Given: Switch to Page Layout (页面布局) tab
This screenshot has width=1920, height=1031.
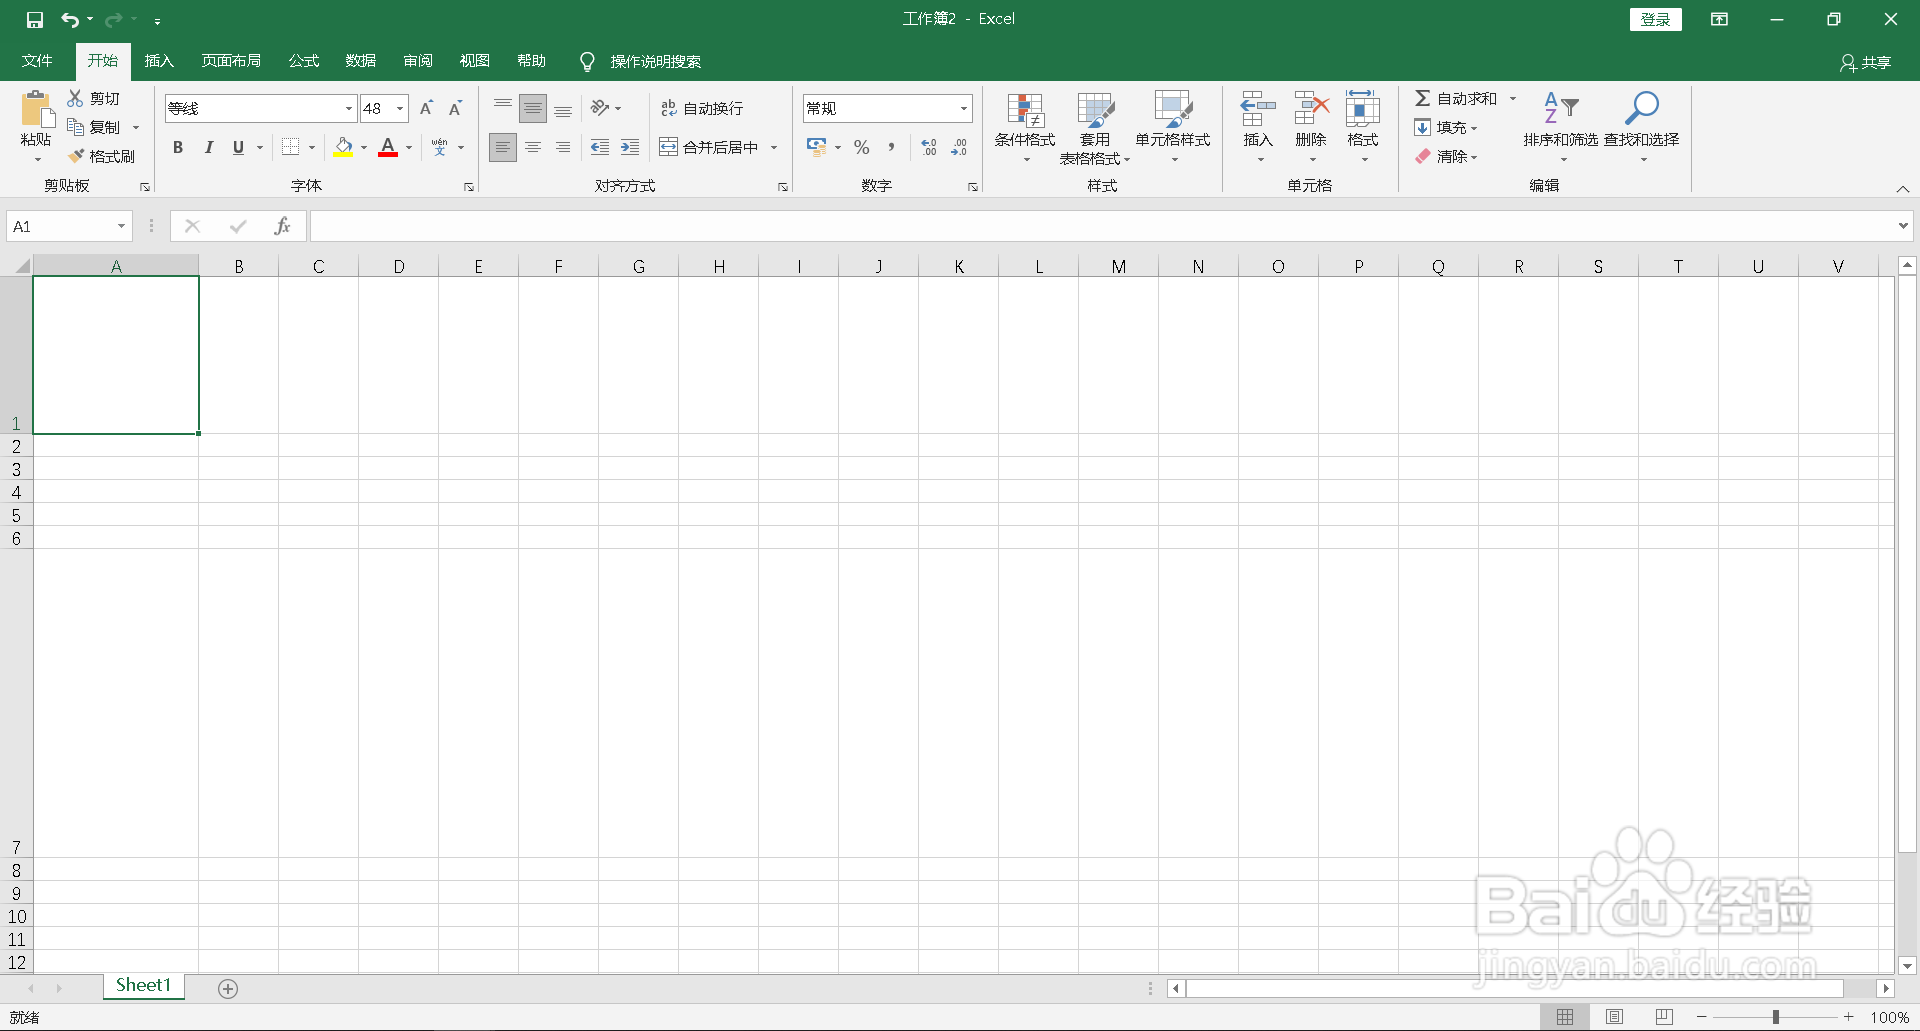Looking at the screenshot, I should coord(231,61).
